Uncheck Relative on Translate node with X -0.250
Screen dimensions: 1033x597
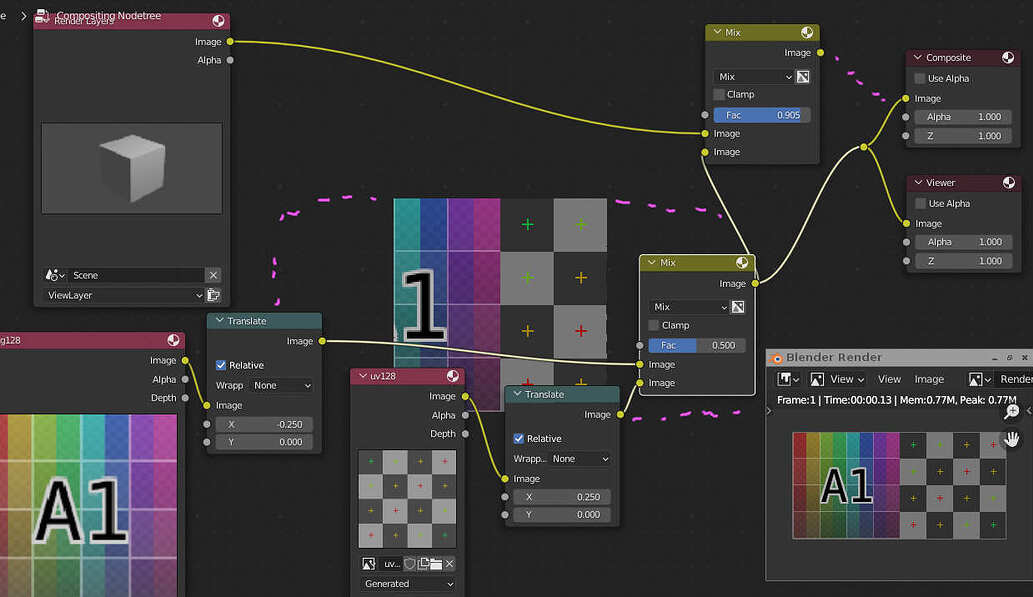click(x=221, y=364)
